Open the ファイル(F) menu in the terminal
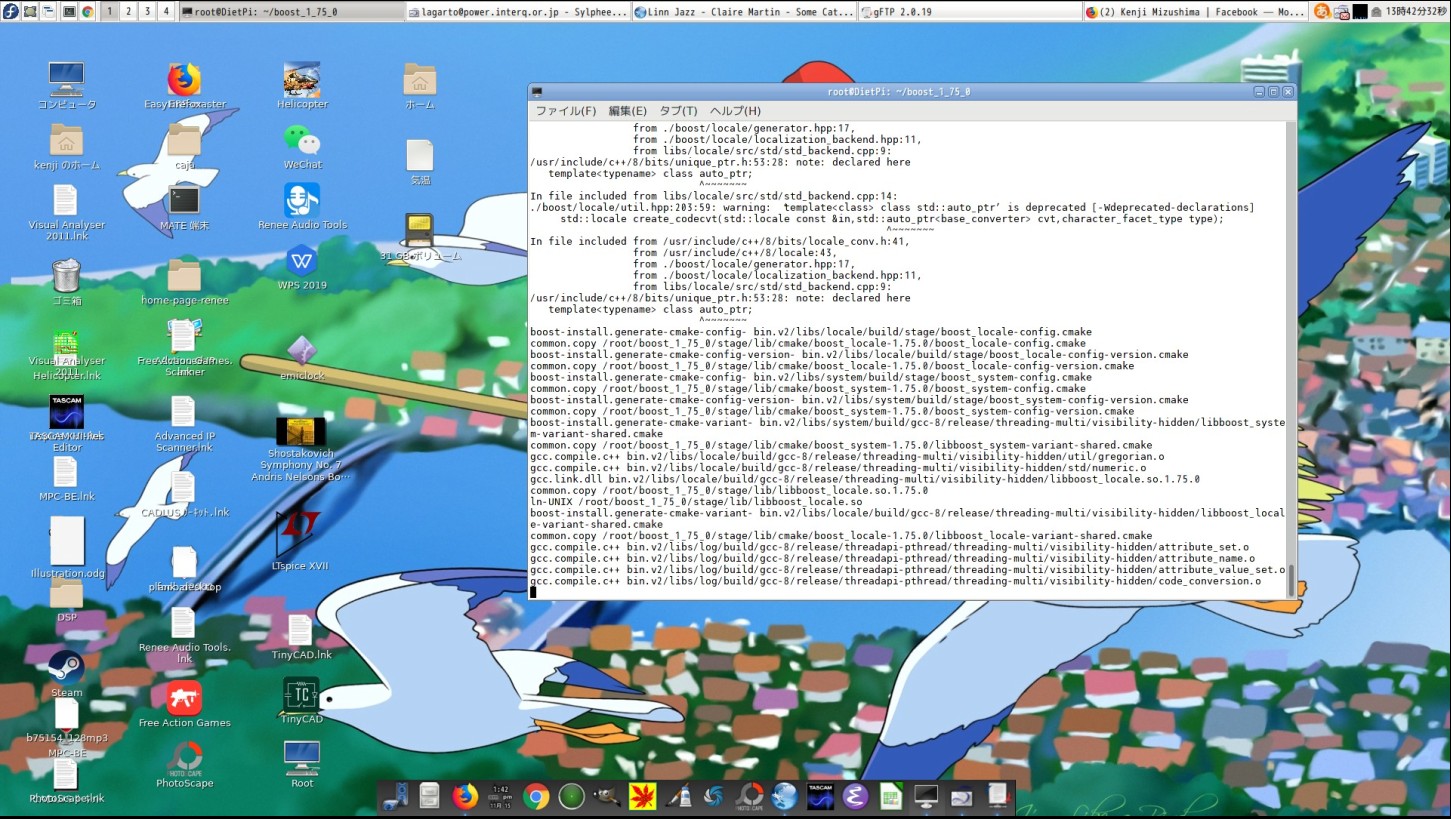The width and height of the screenshot is (1451, 819). click(x=564, y=111)
